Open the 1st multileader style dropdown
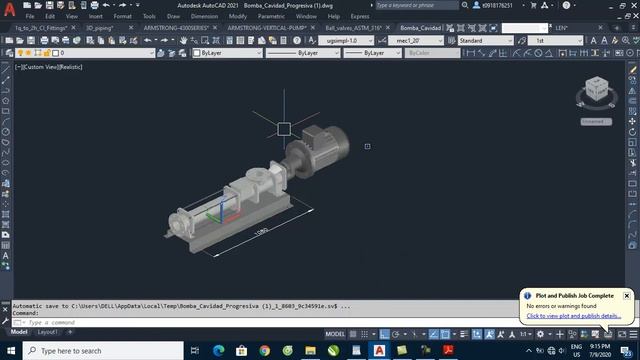The image size is (640, 360). (x=556, y=40)
